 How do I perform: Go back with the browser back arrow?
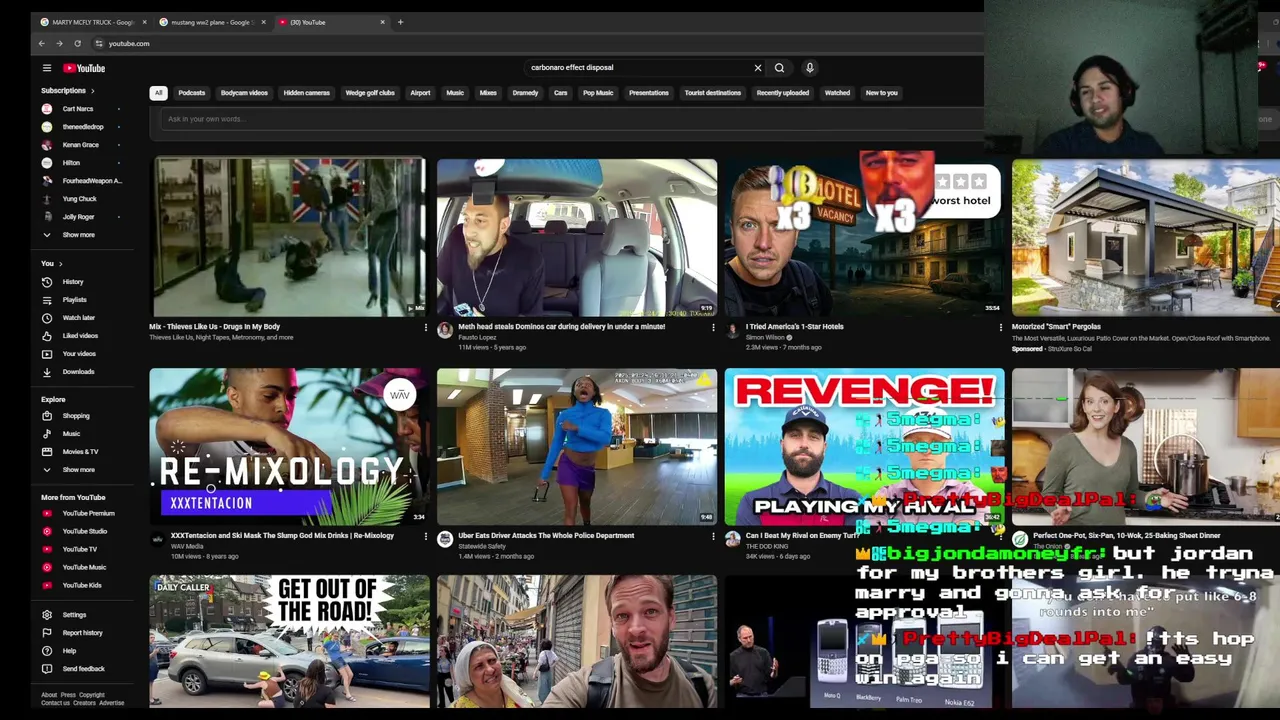pyautogui.click(x=41, y=43)
